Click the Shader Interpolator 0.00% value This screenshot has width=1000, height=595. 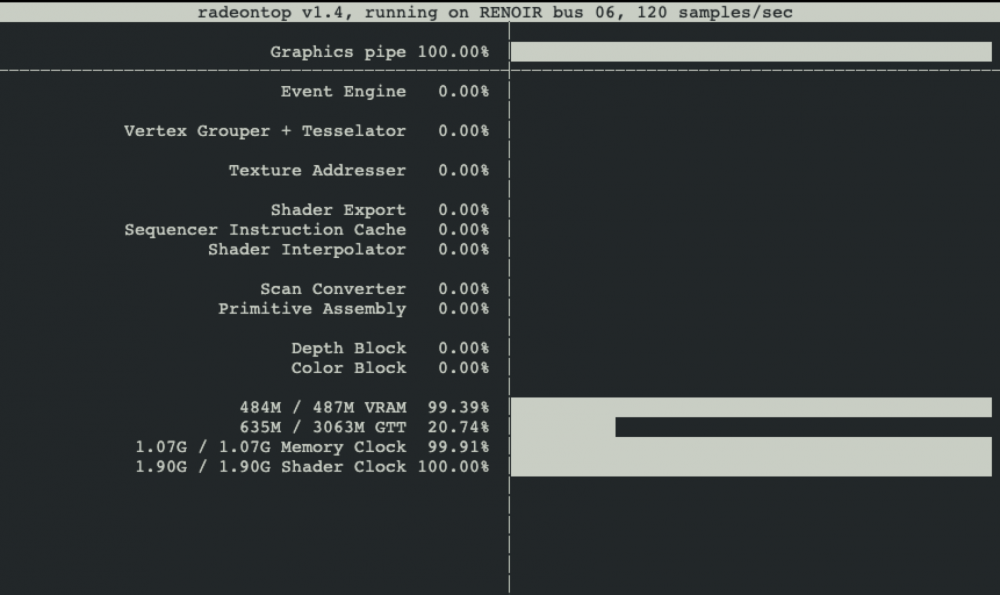[464, 249]
